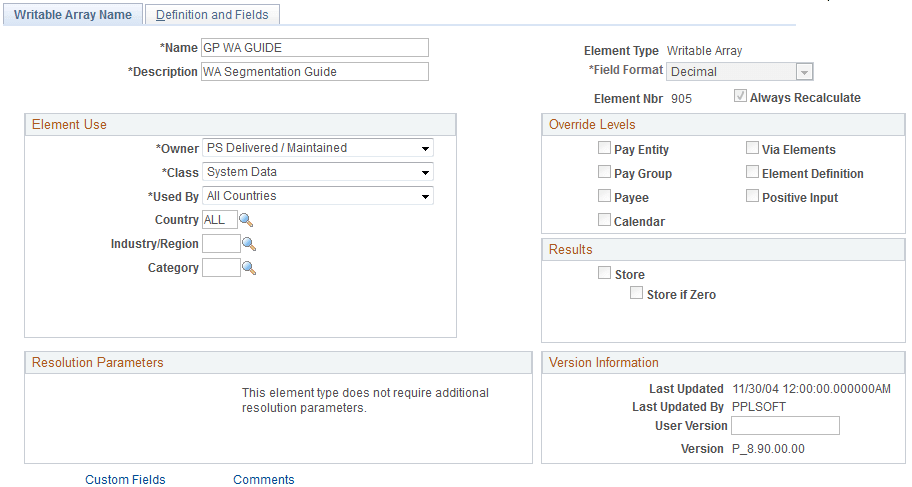Toggle the Element Definition checkbox
Screen dimensions: 912x487
(x=753, y=173)
